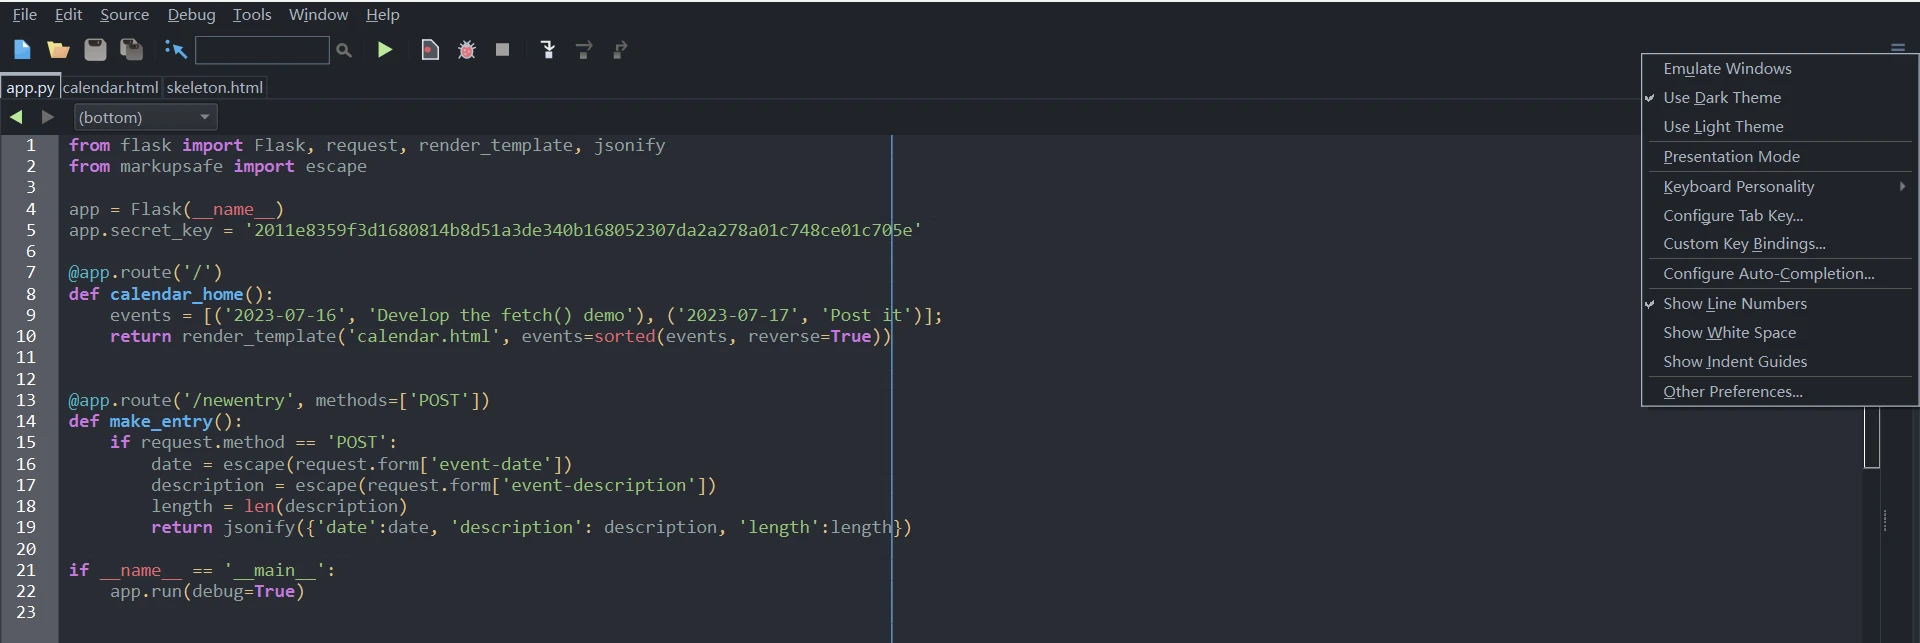Click 'render_template' call on line 10

[x=259, y=336]
